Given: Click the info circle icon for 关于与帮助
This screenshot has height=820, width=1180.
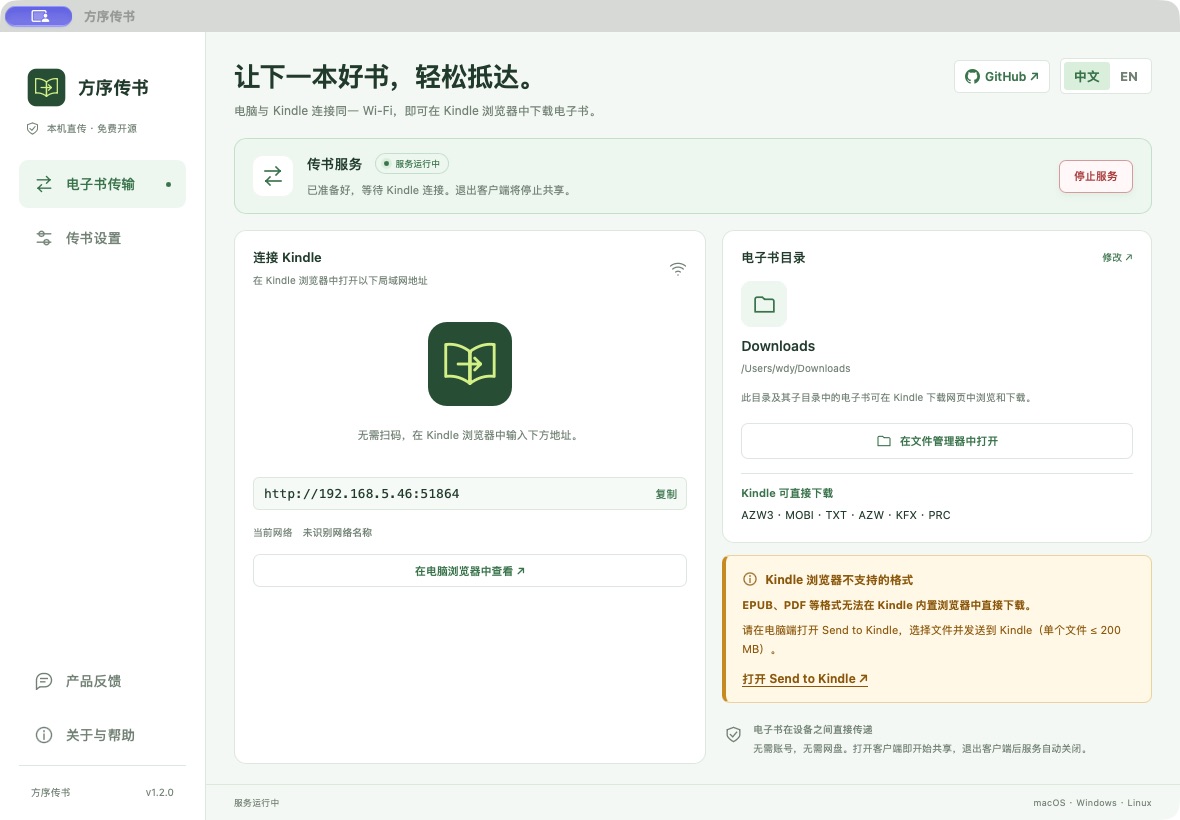Looking at the screenshot, I should tap(44, 735).
